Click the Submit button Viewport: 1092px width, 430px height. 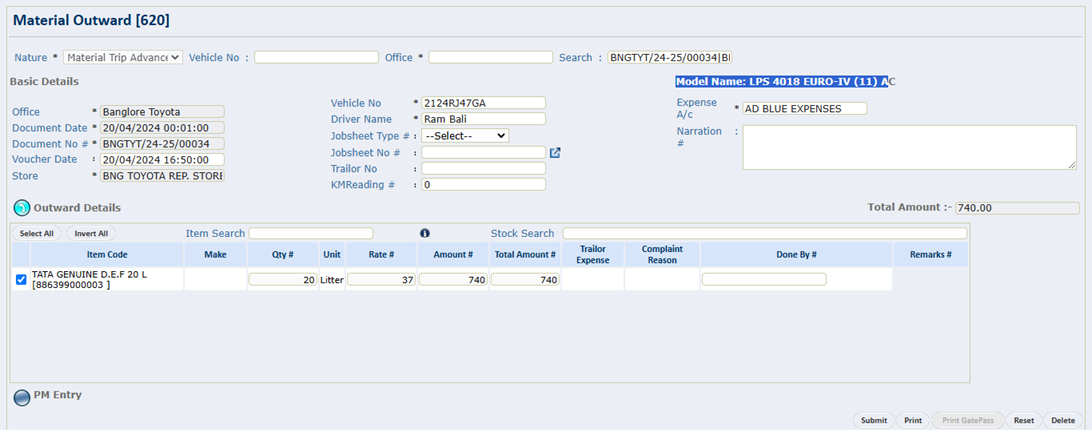pos(873,421)
